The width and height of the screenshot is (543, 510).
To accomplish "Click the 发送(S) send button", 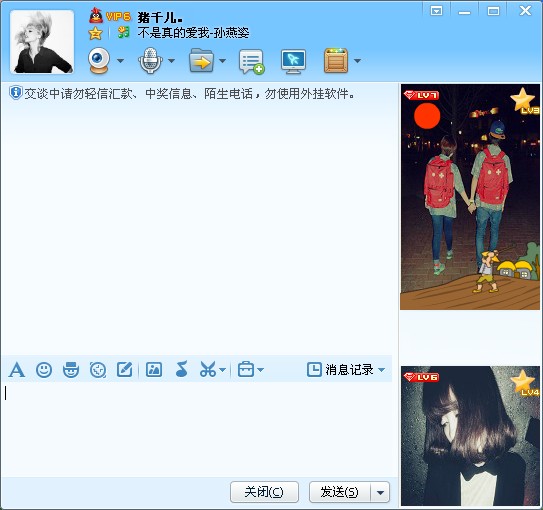I will click(x=340, y=492).
